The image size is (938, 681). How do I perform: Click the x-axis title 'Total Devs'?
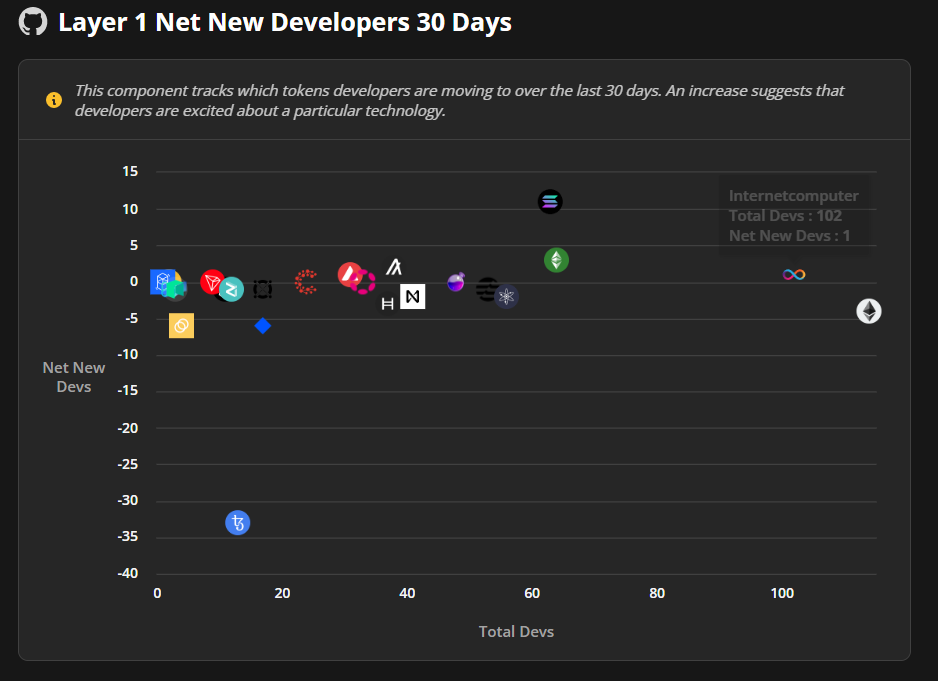coord(516,631)
